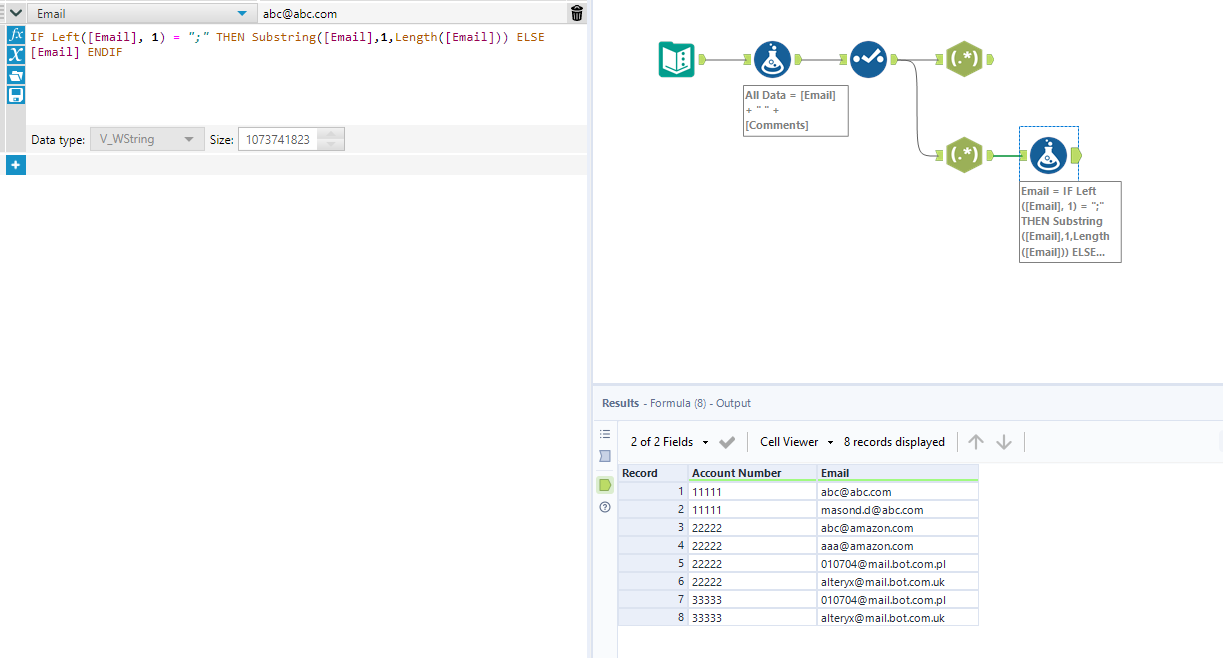Save the expression with the disk icon
Screen dimensions: 1223x658
tap(15, 95)
